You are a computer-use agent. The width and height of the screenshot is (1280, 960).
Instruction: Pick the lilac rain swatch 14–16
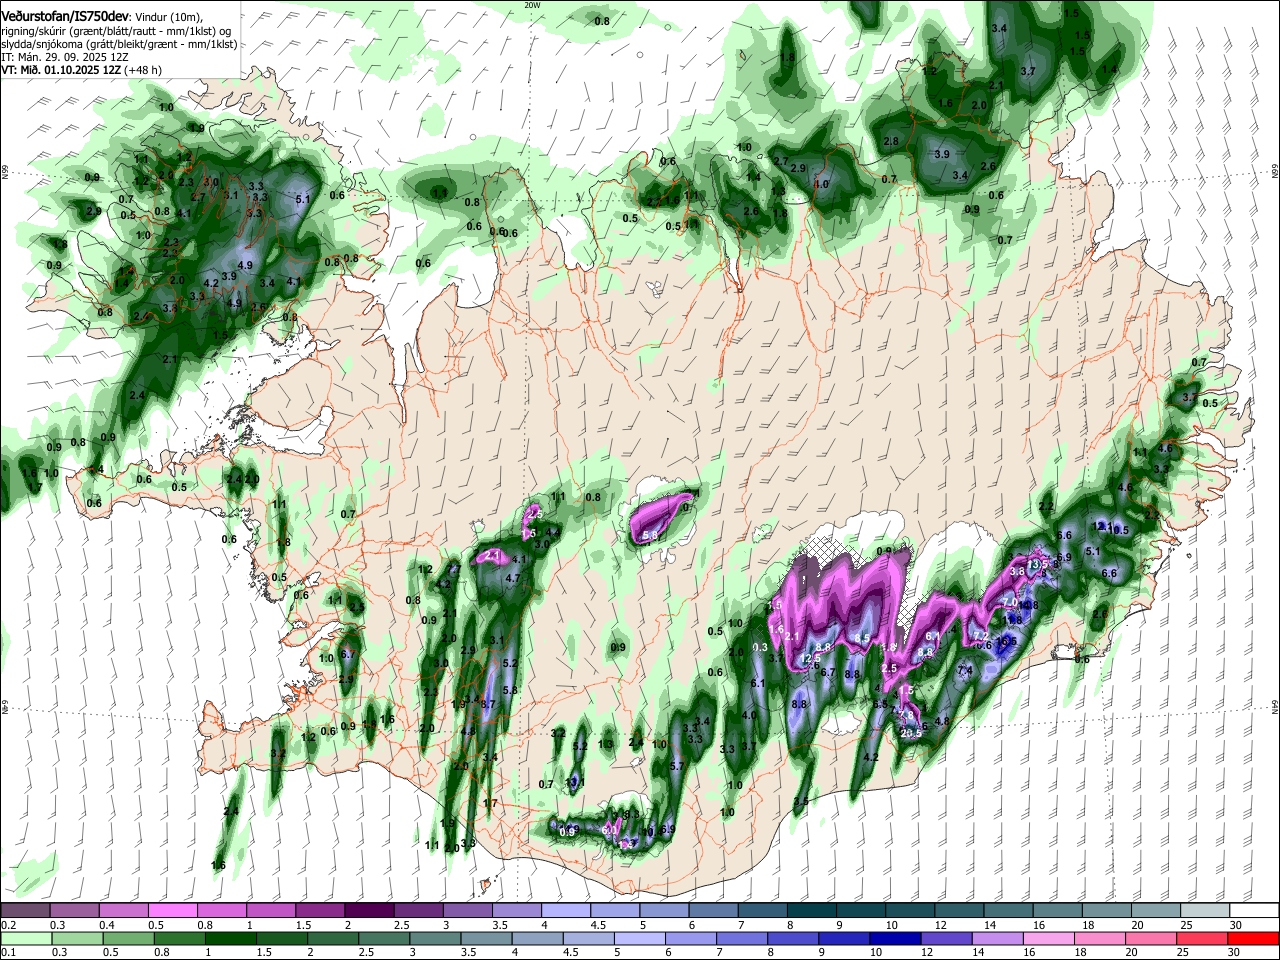(x=997, y=938)
